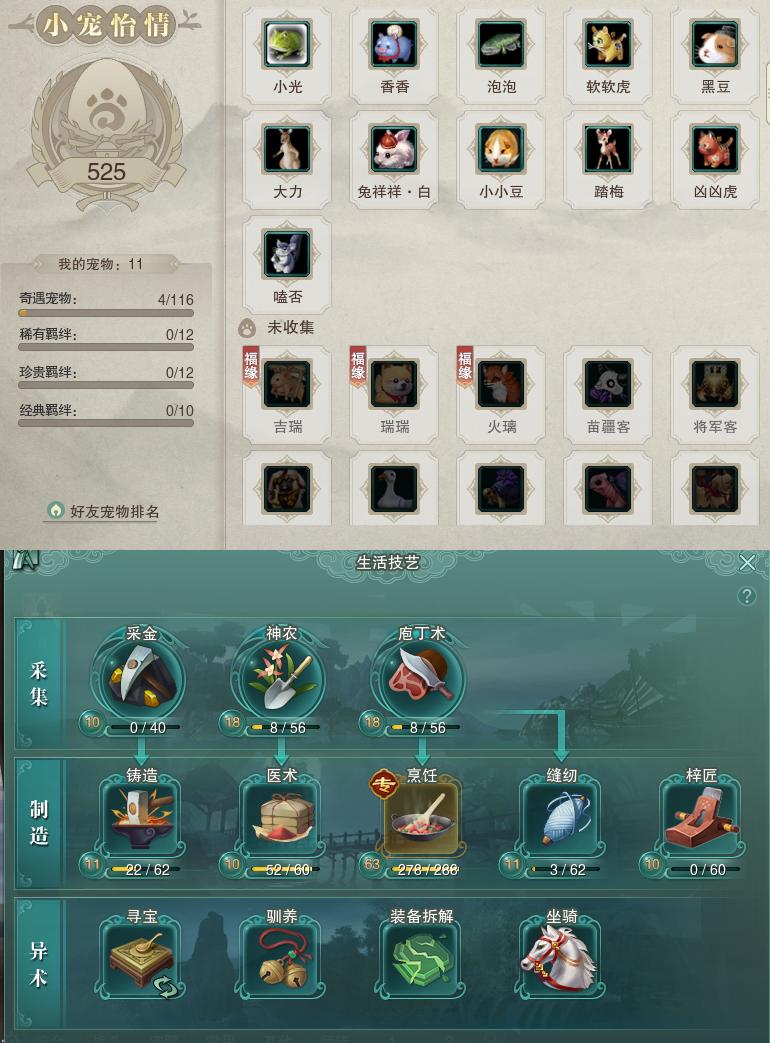Select the 坐骑 mount horse icon
Screen dimensions: 770x1043
tap(562, 958)
